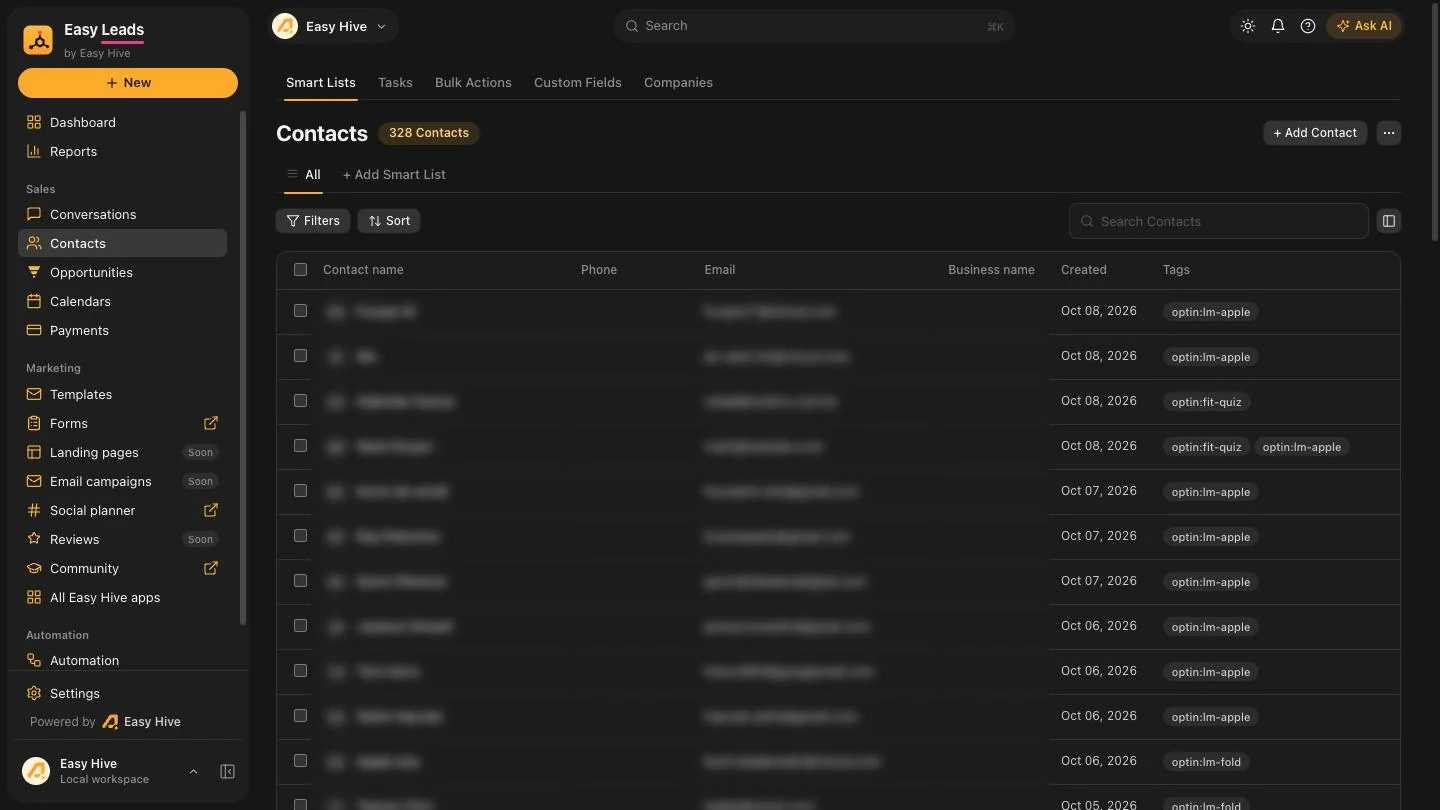Click the sidebar vertical scrollbar
This screenshot has width=1440, height=810.
click(x=242, y=368)
